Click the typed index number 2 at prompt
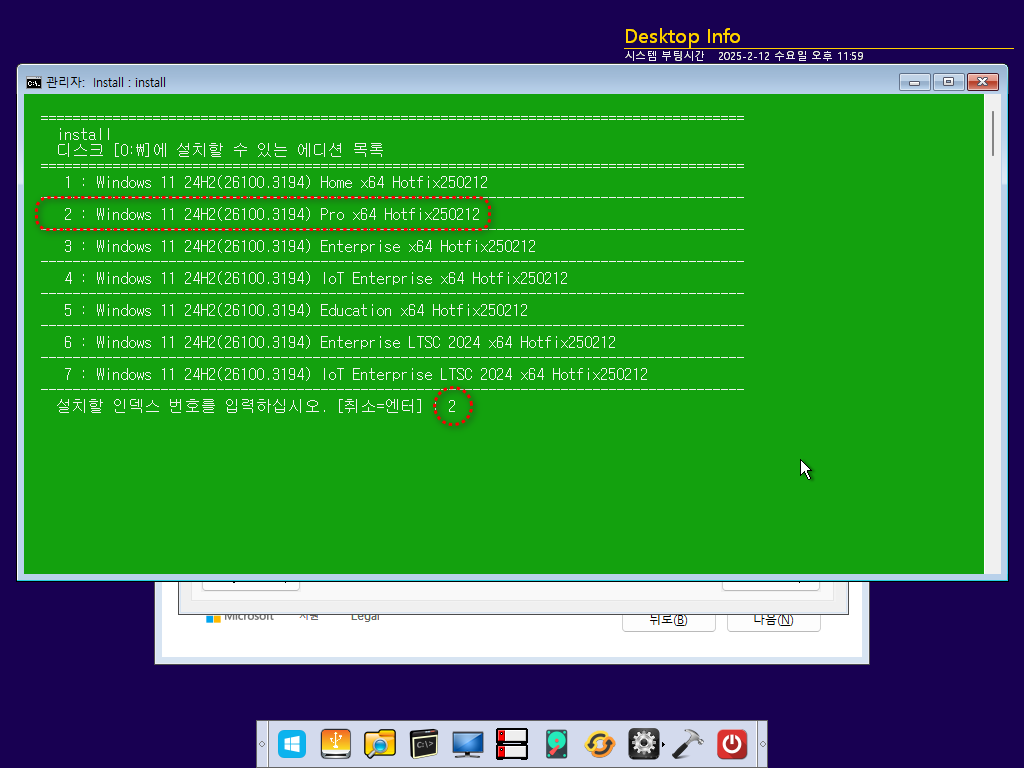This screenshot has width=1024, height=768. (x=452, y=406)
